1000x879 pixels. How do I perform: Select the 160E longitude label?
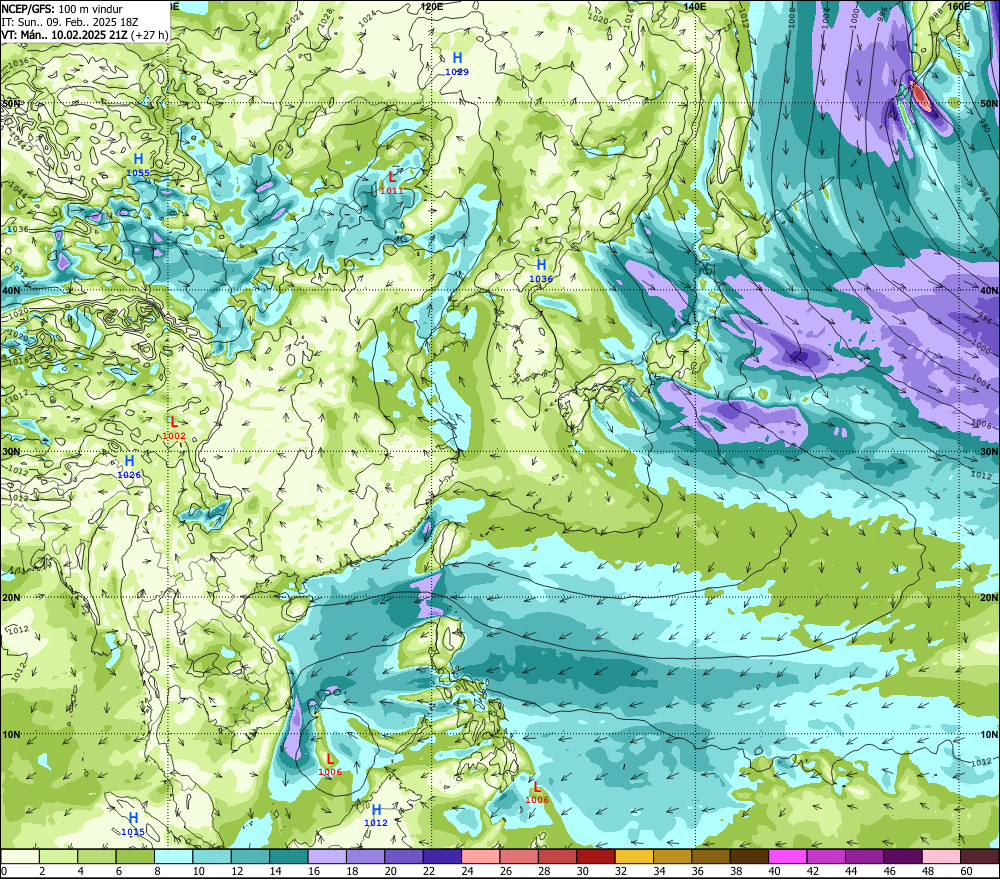(x=958, y=6)
